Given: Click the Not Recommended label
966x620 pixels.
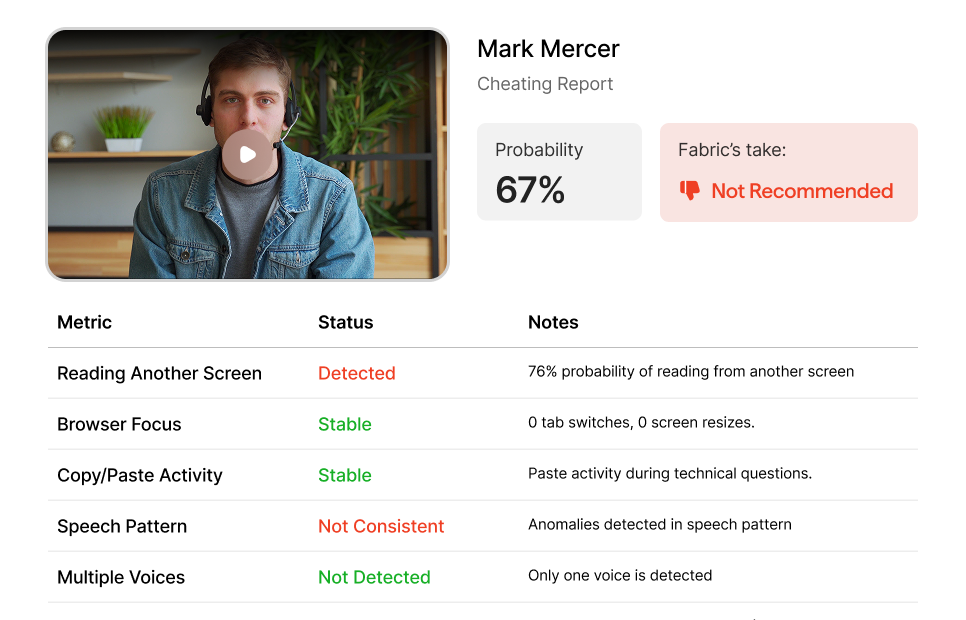Looking at the screenshot, I should pyautogui.click(x=802, y=191).
